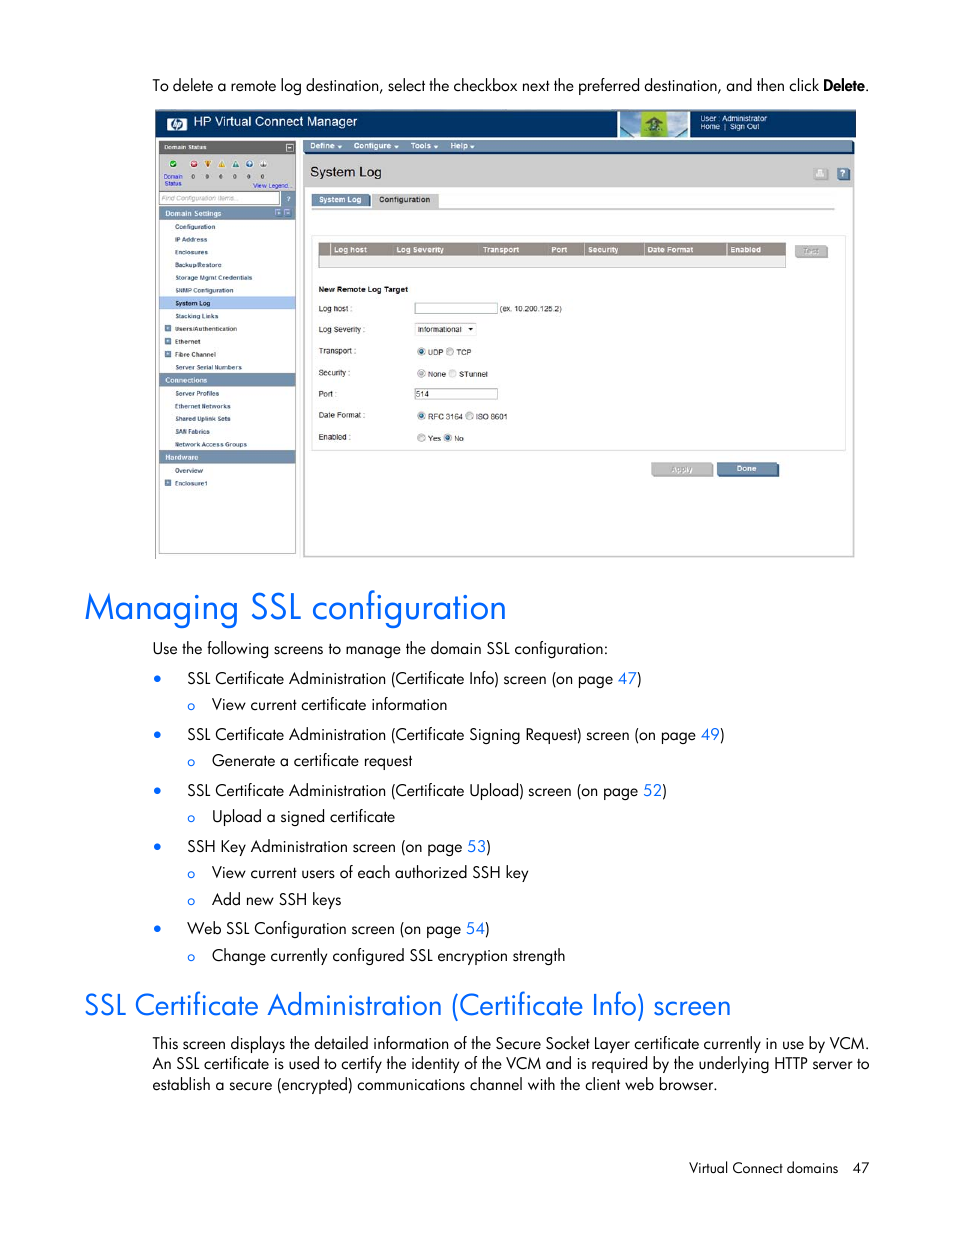This screenshot has width=954, height=1235.
Task: Click the red critical status icon
Action: coord(194,164)
